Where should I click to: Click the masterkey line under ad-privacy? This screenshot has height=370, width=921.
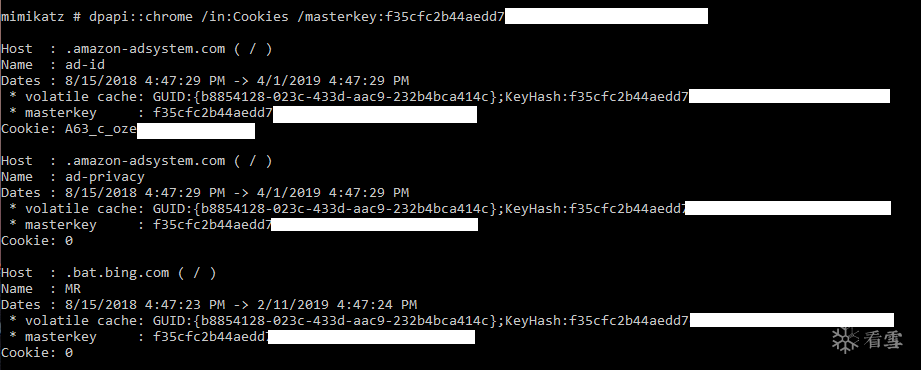point(243,225)
